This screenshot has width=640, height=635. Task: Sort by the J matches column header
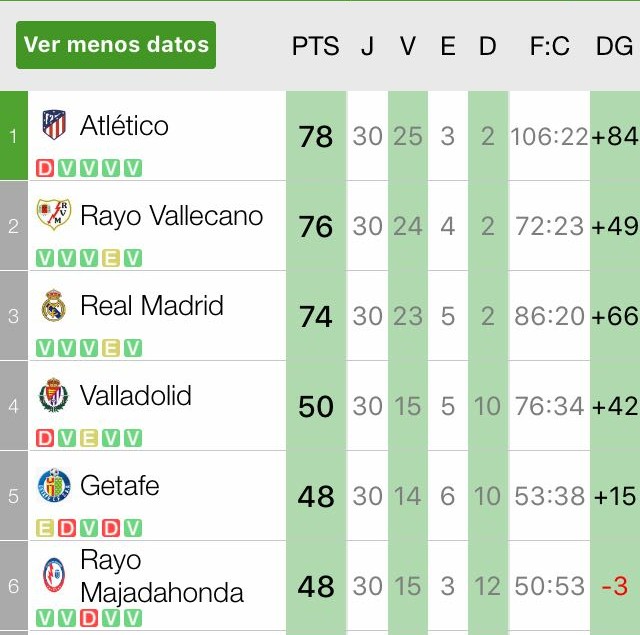[x=367, y=46]
